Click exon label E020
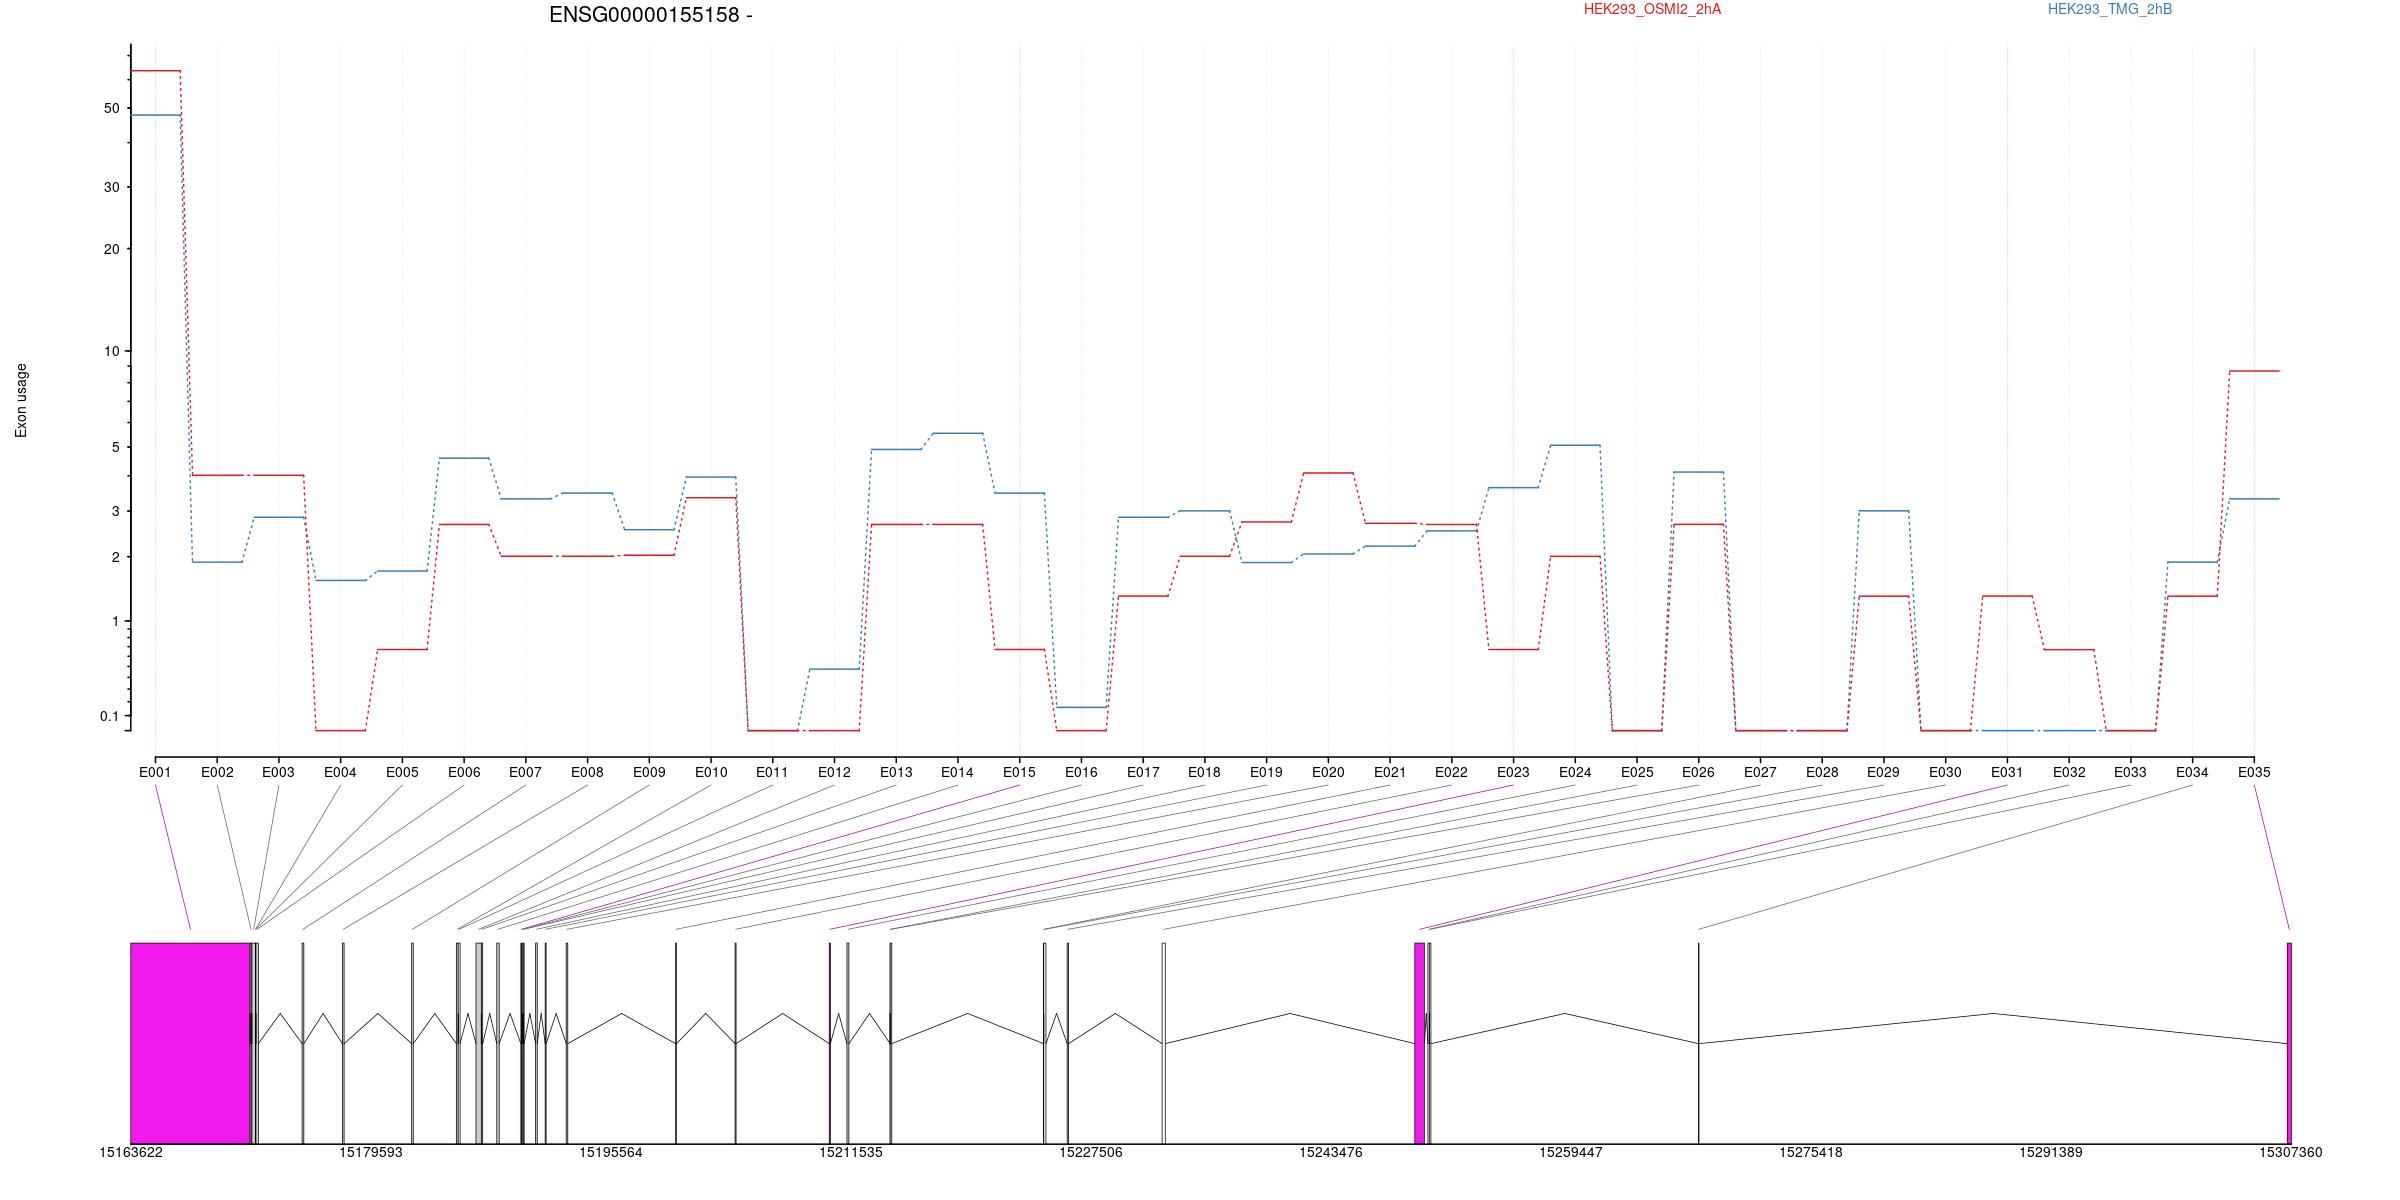2400x1200 pixels. pos(1328,772)
